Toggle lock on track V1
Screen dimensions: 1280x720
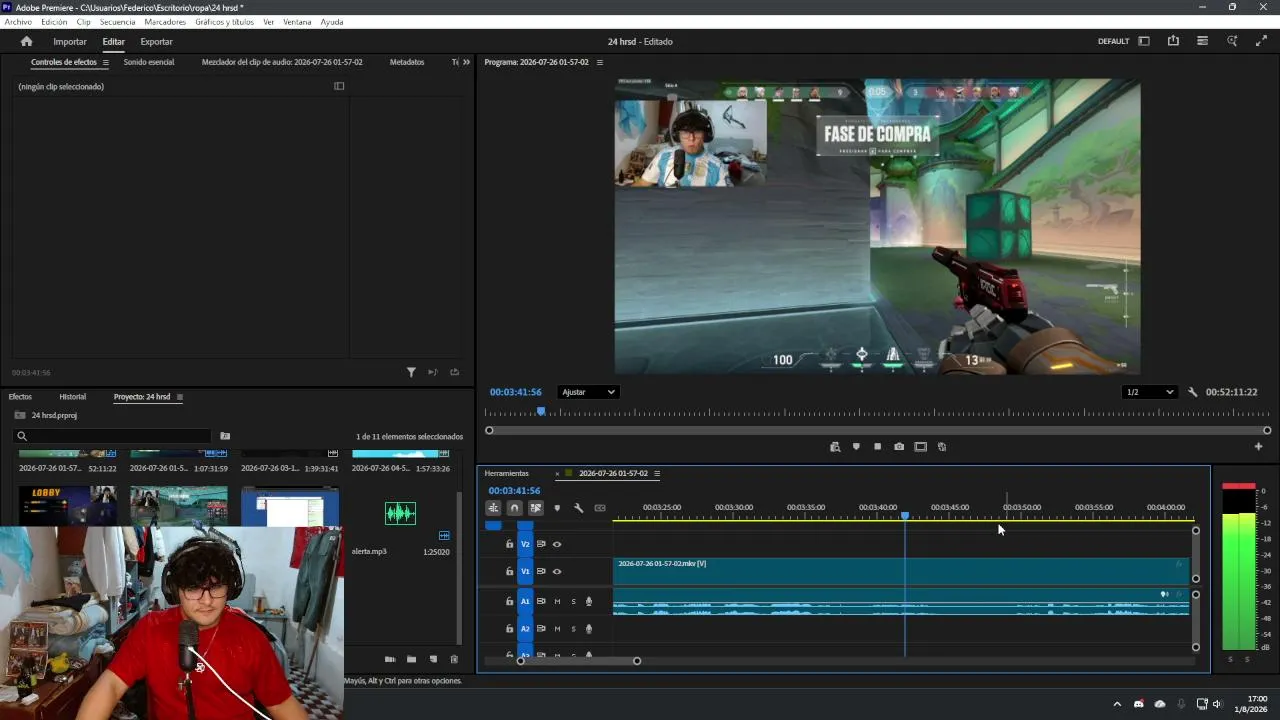(509, 571)
